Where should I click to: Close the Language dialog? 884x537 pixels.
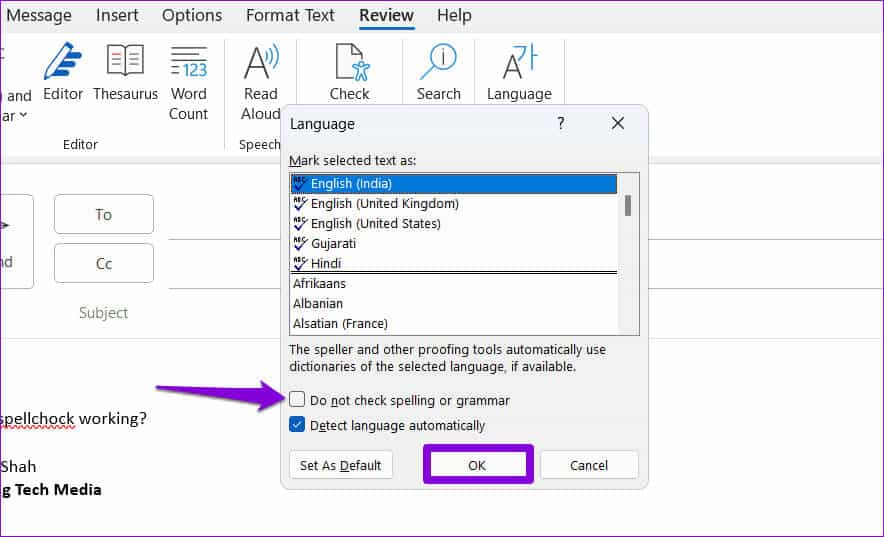[x=618, y=123]
